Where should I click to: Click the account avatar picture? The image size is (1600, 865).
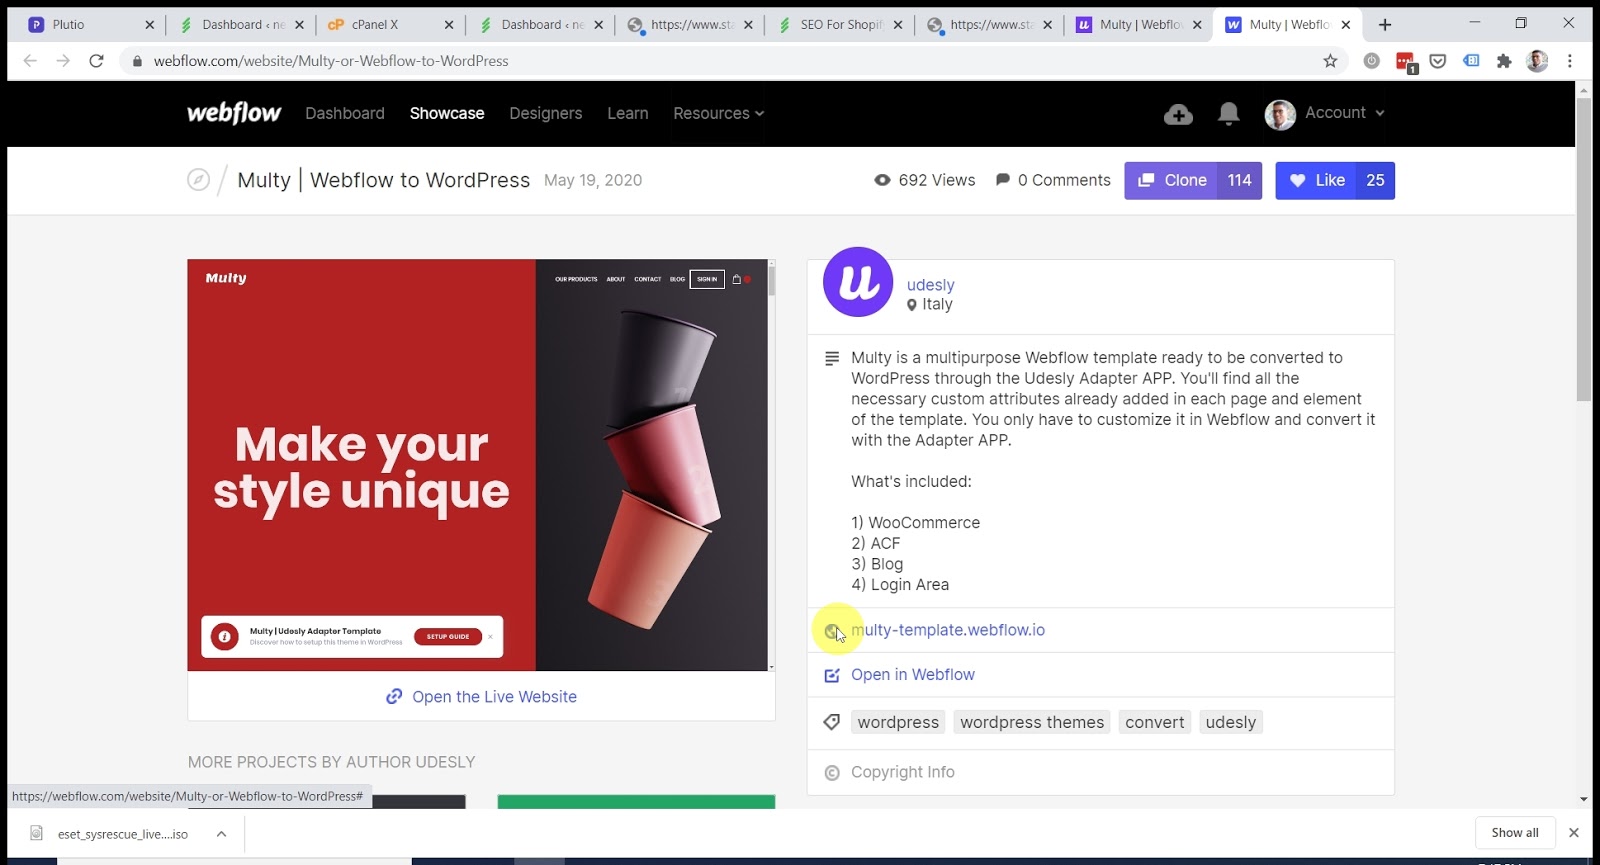click(1280, 114)
